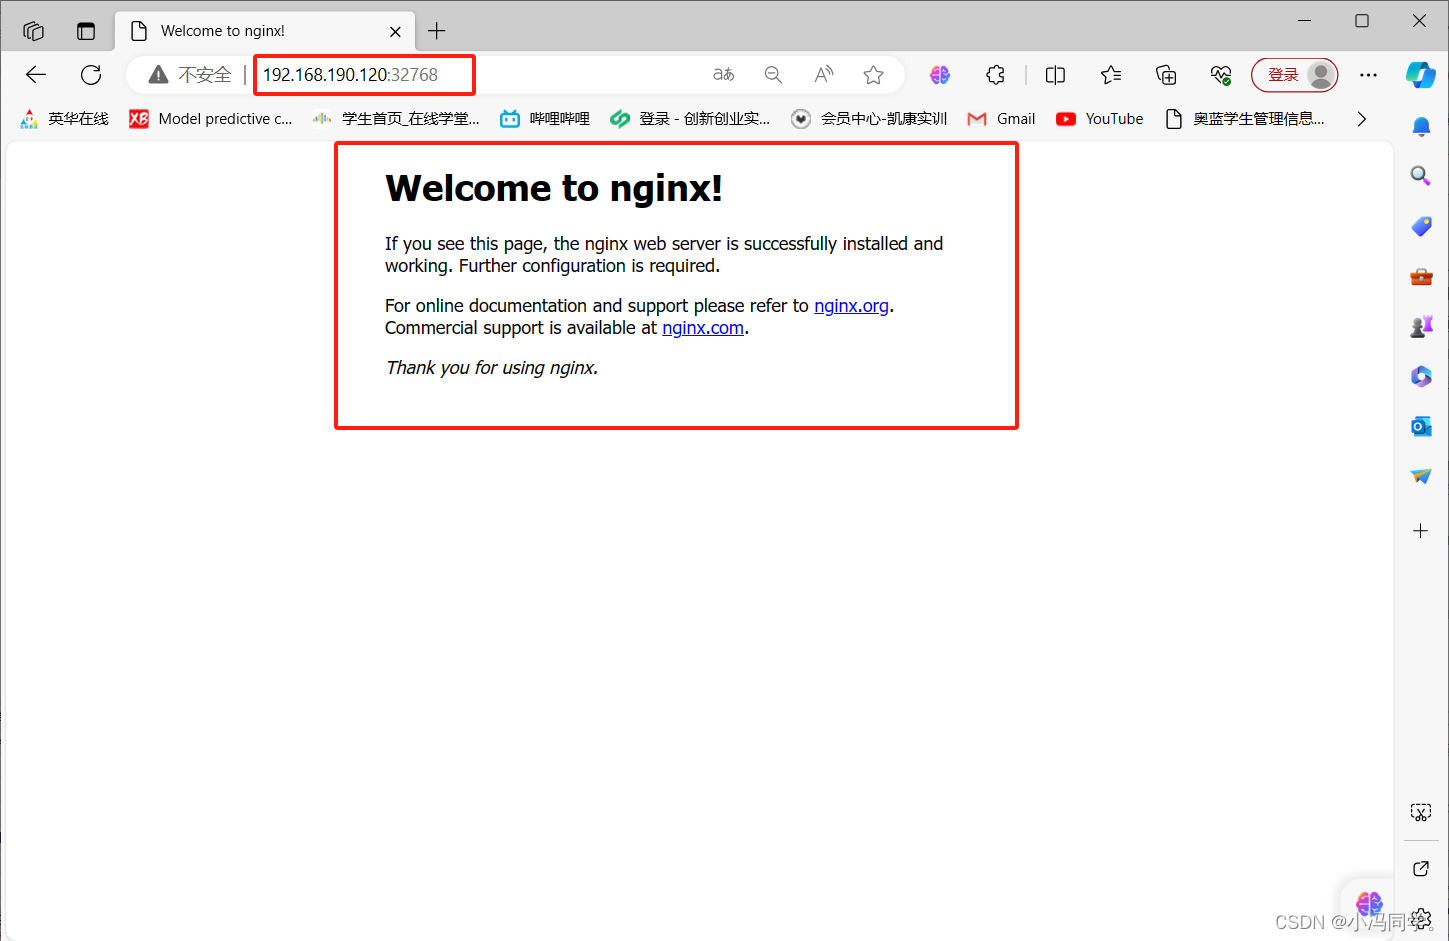Open sidebar games chess icon
Image resolution: width=1449 pixels, height=941 pixels.
[1421, 327]
